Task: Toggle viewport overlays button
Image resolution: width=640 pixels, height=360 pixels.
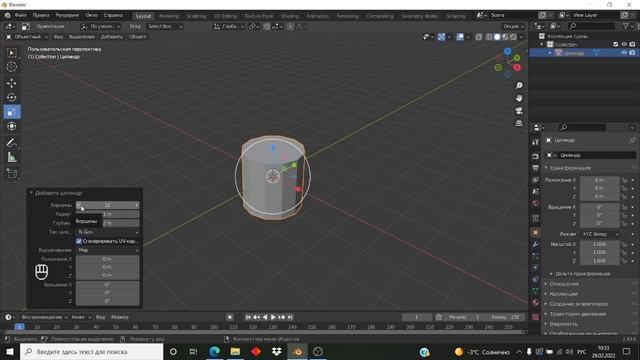Action: click(x=460, y=37)
